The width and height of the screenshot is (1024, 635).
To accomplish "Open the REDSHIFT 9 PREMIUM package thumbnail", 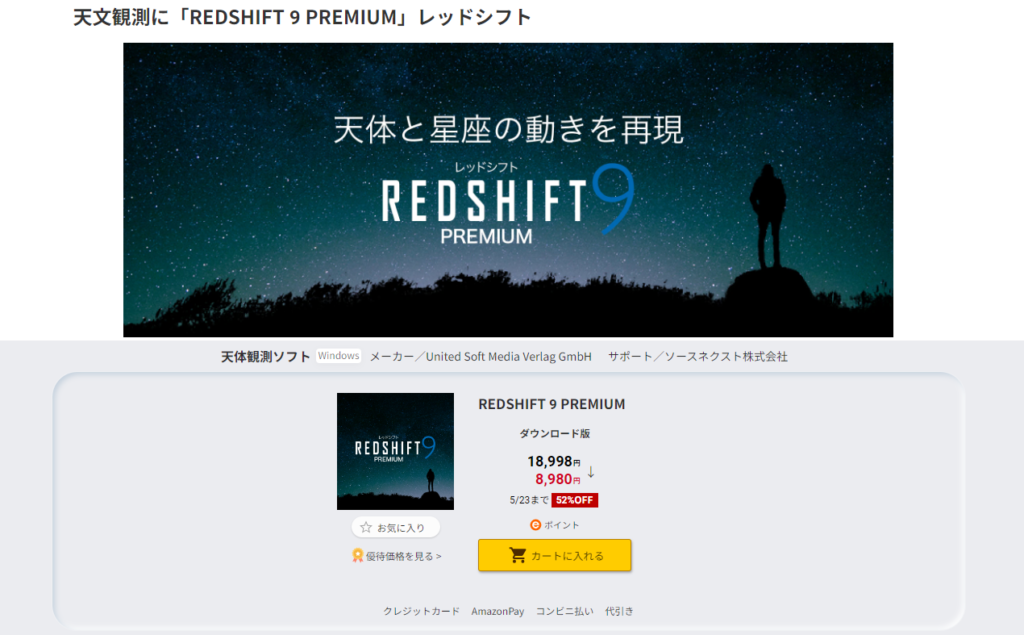I will pos(395,451).
